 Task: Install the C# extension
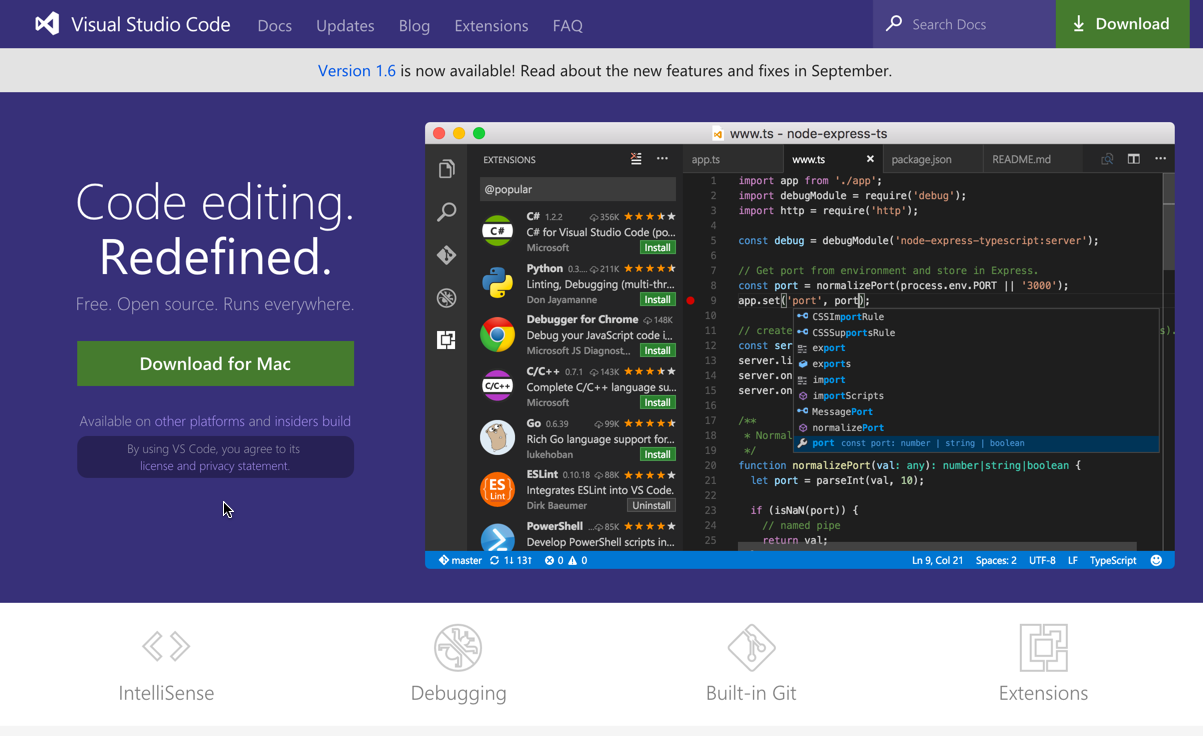click(x=657, y=247)
